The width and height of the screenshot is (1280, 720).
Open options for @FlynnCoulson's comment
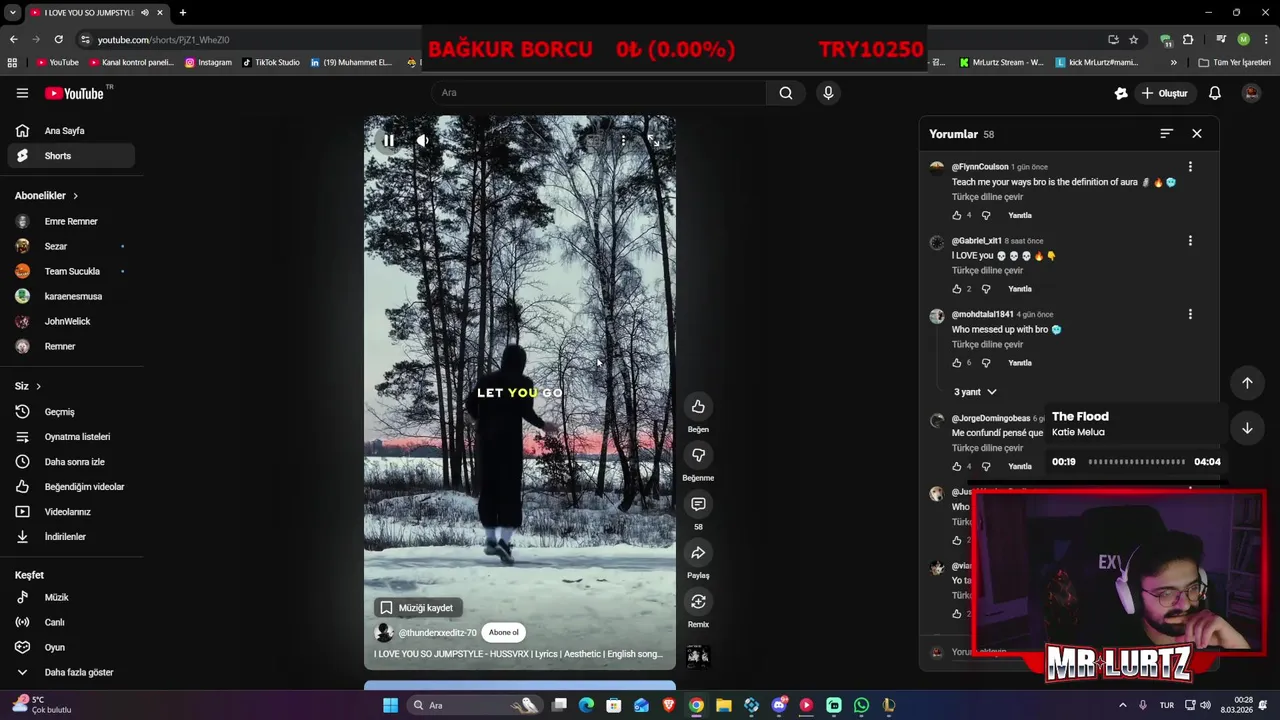coord(1190,167)
